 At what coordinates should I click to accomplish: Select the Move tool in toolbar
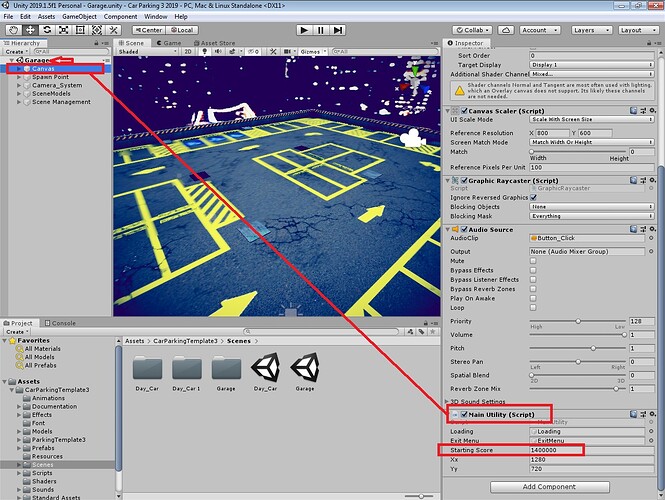[30, 30]
